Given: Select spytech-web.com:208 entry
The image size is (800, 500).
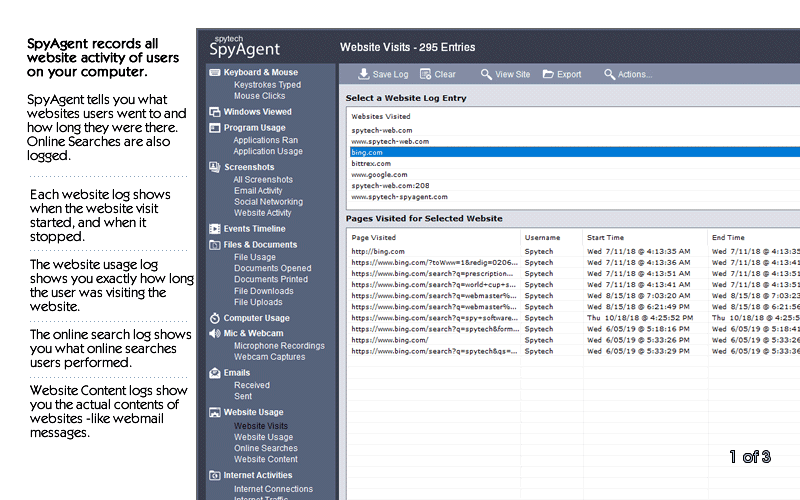Looking at the screenshot, I should [575, 186].
